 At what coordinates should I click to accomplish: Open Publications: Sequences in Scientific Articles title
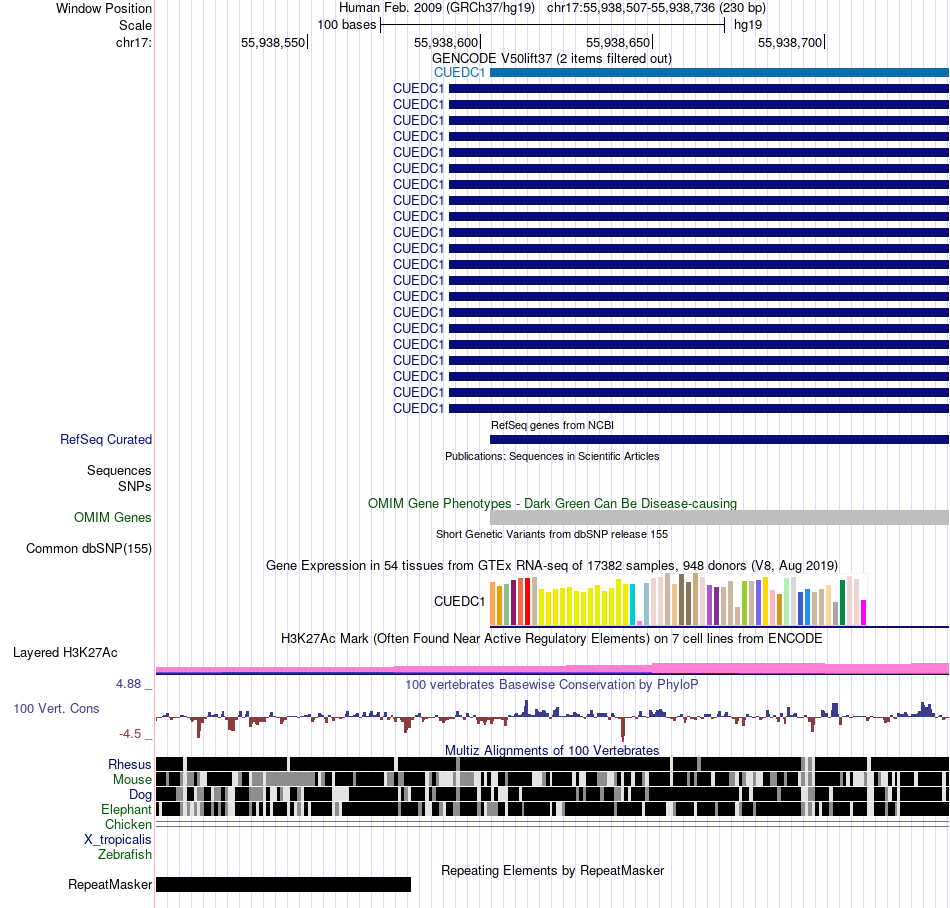pos(552,456)
